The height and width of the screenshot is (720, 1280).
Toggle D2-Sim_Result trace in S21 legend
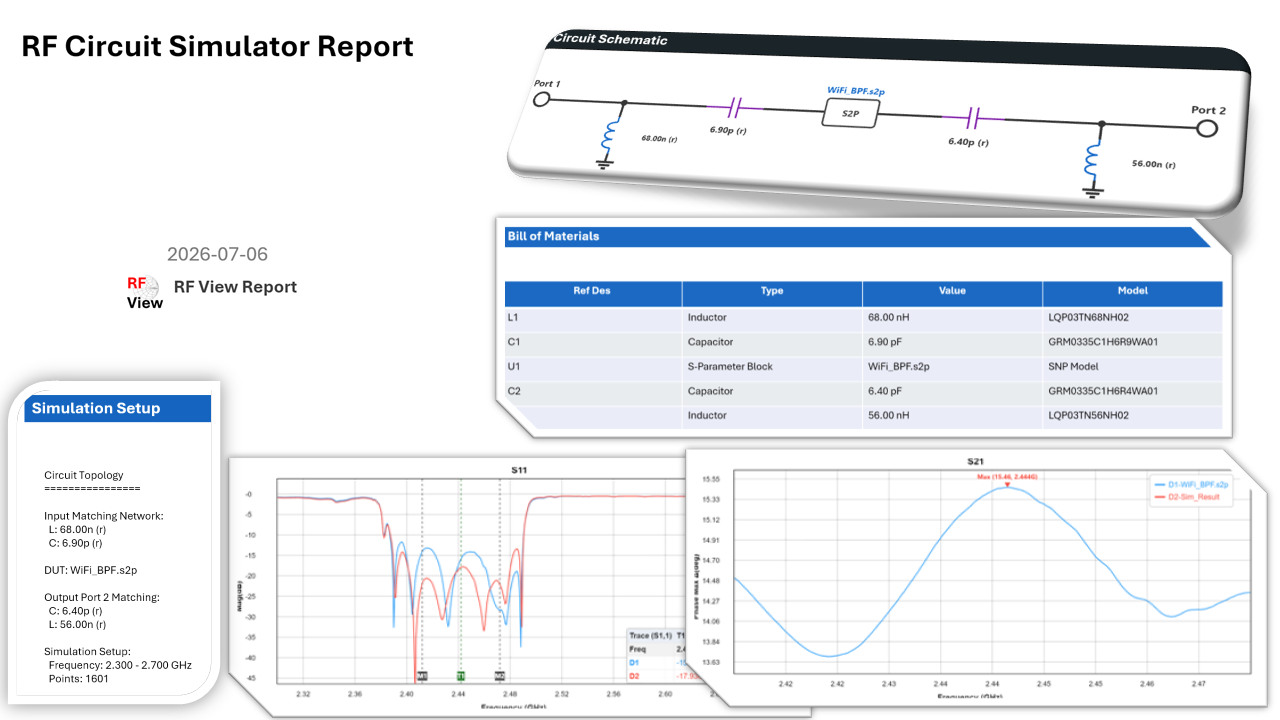point(1187,497)
